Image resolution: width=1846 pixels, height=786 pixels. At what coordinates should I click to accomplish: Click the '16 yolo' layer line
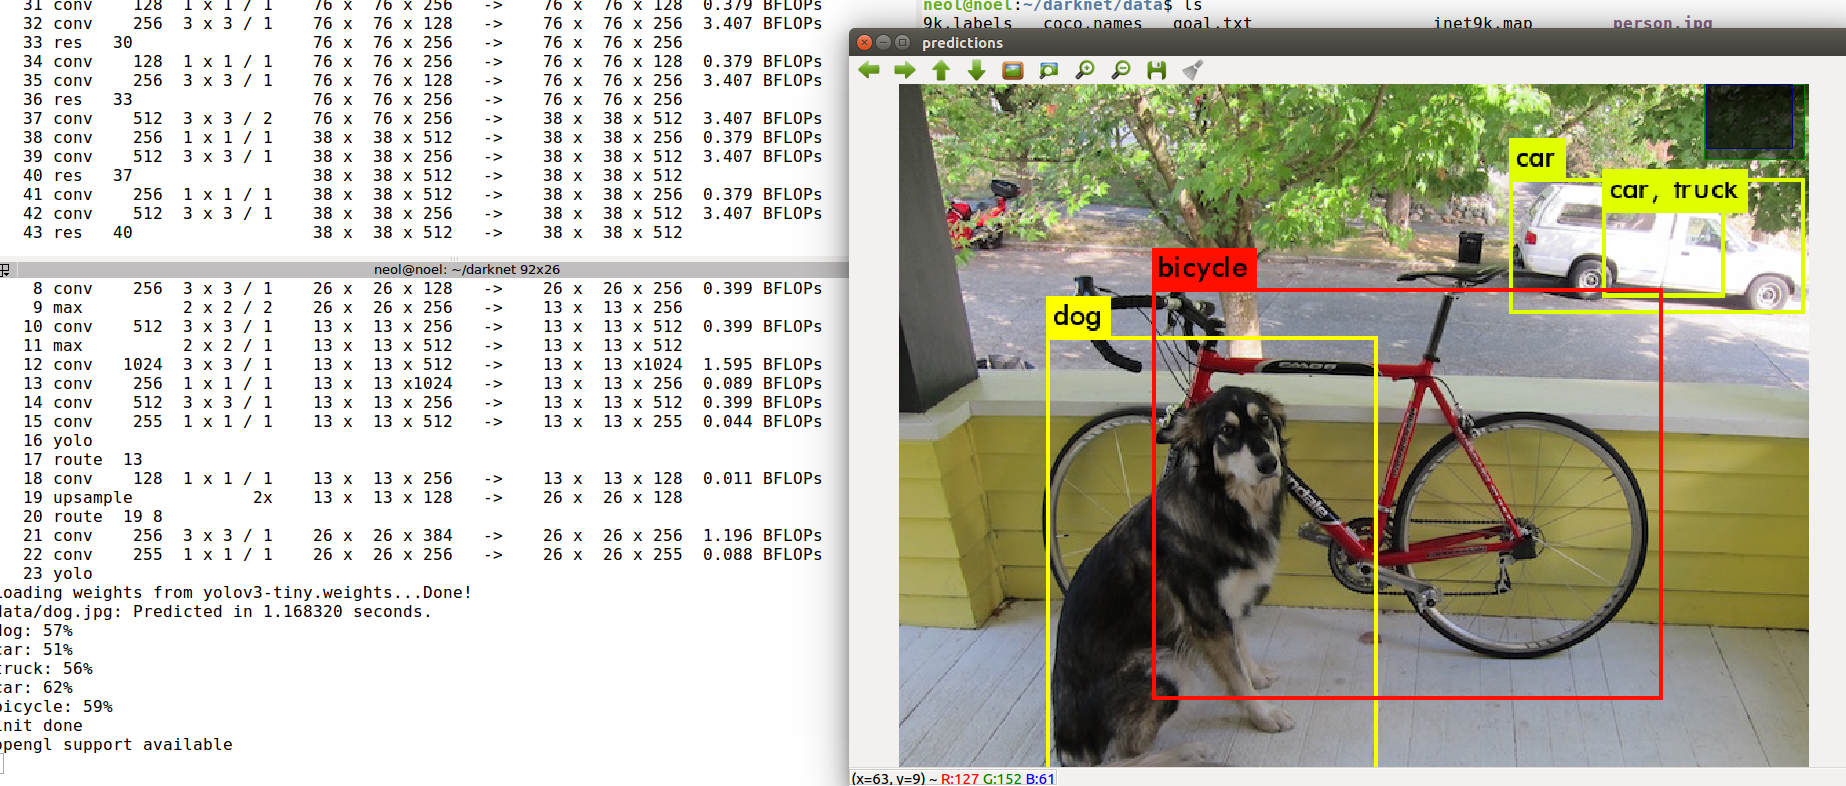point(58,441)
